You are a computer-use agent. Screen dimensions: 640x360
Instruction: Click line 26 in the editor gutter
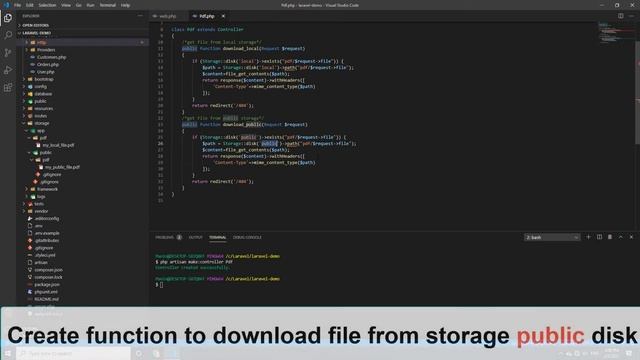click(x=160, y=144)
